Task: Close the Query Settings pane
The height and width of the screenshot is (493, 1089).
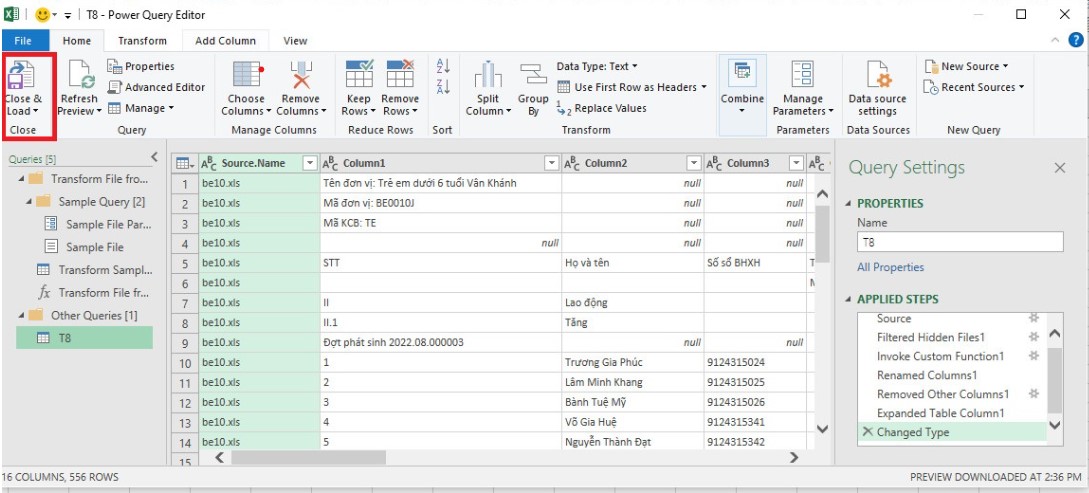Action: [x=1060, y=167]
